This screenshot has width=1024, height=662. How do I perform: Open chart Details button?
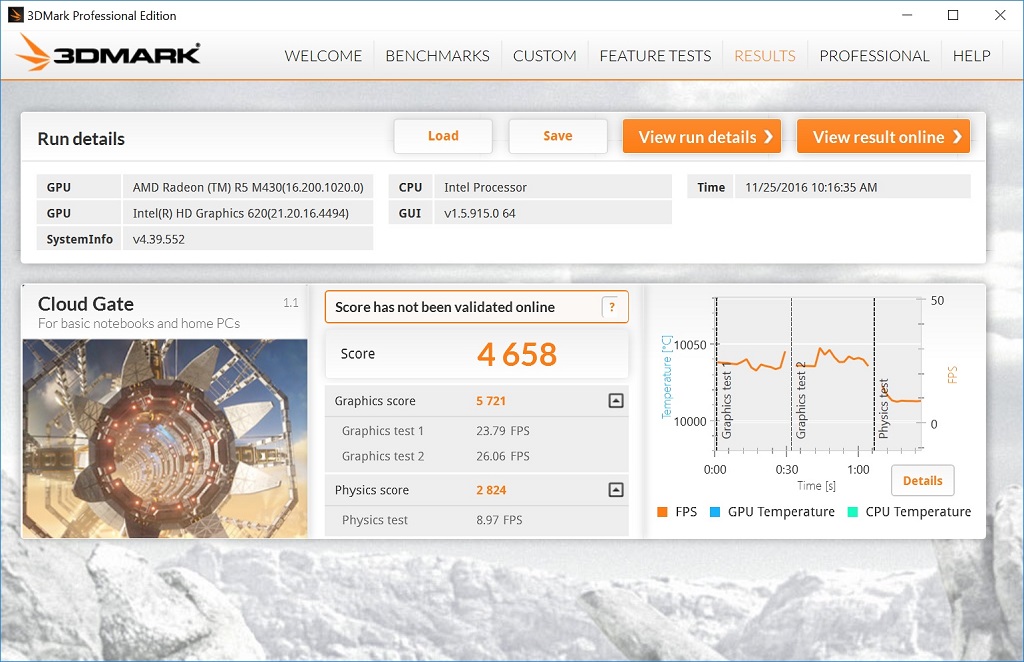[x=922, y=481]
